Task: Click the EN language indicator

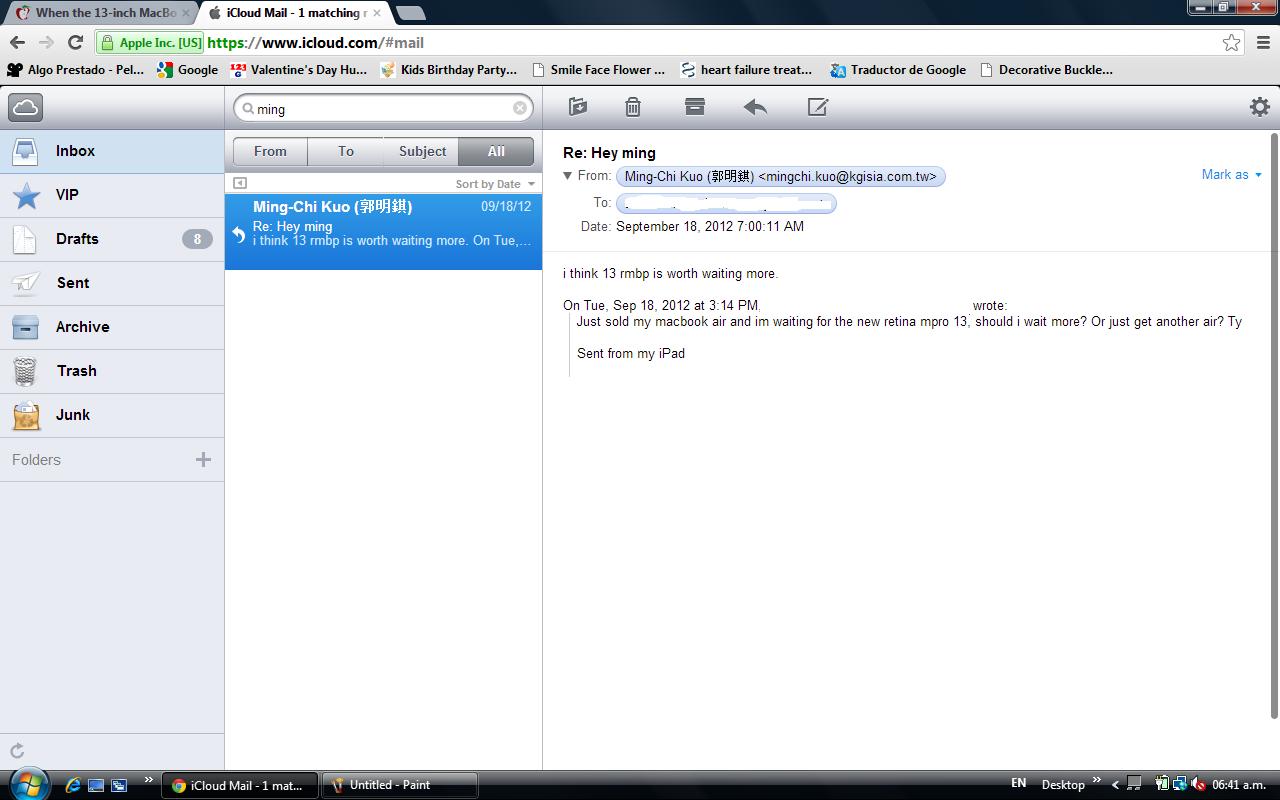Action: tap(1018, 784)
